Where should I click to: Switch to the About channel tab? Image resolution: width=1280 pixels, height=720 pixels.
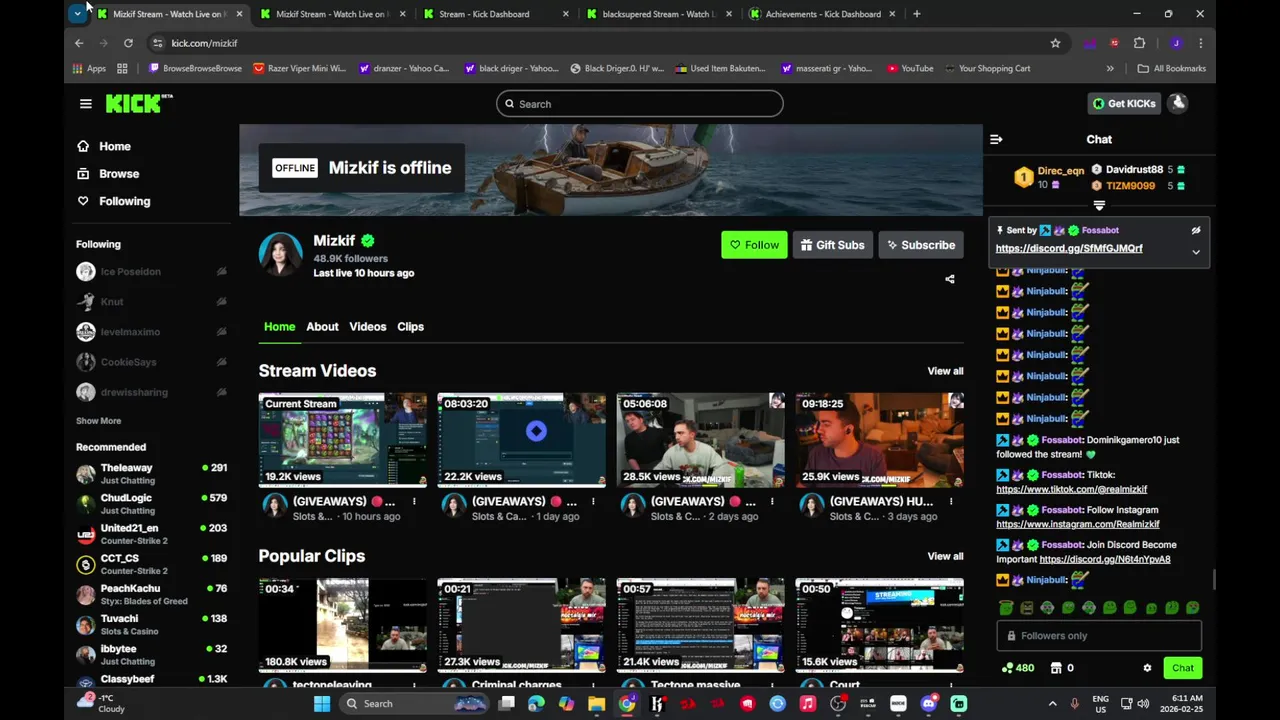(322, 327)
